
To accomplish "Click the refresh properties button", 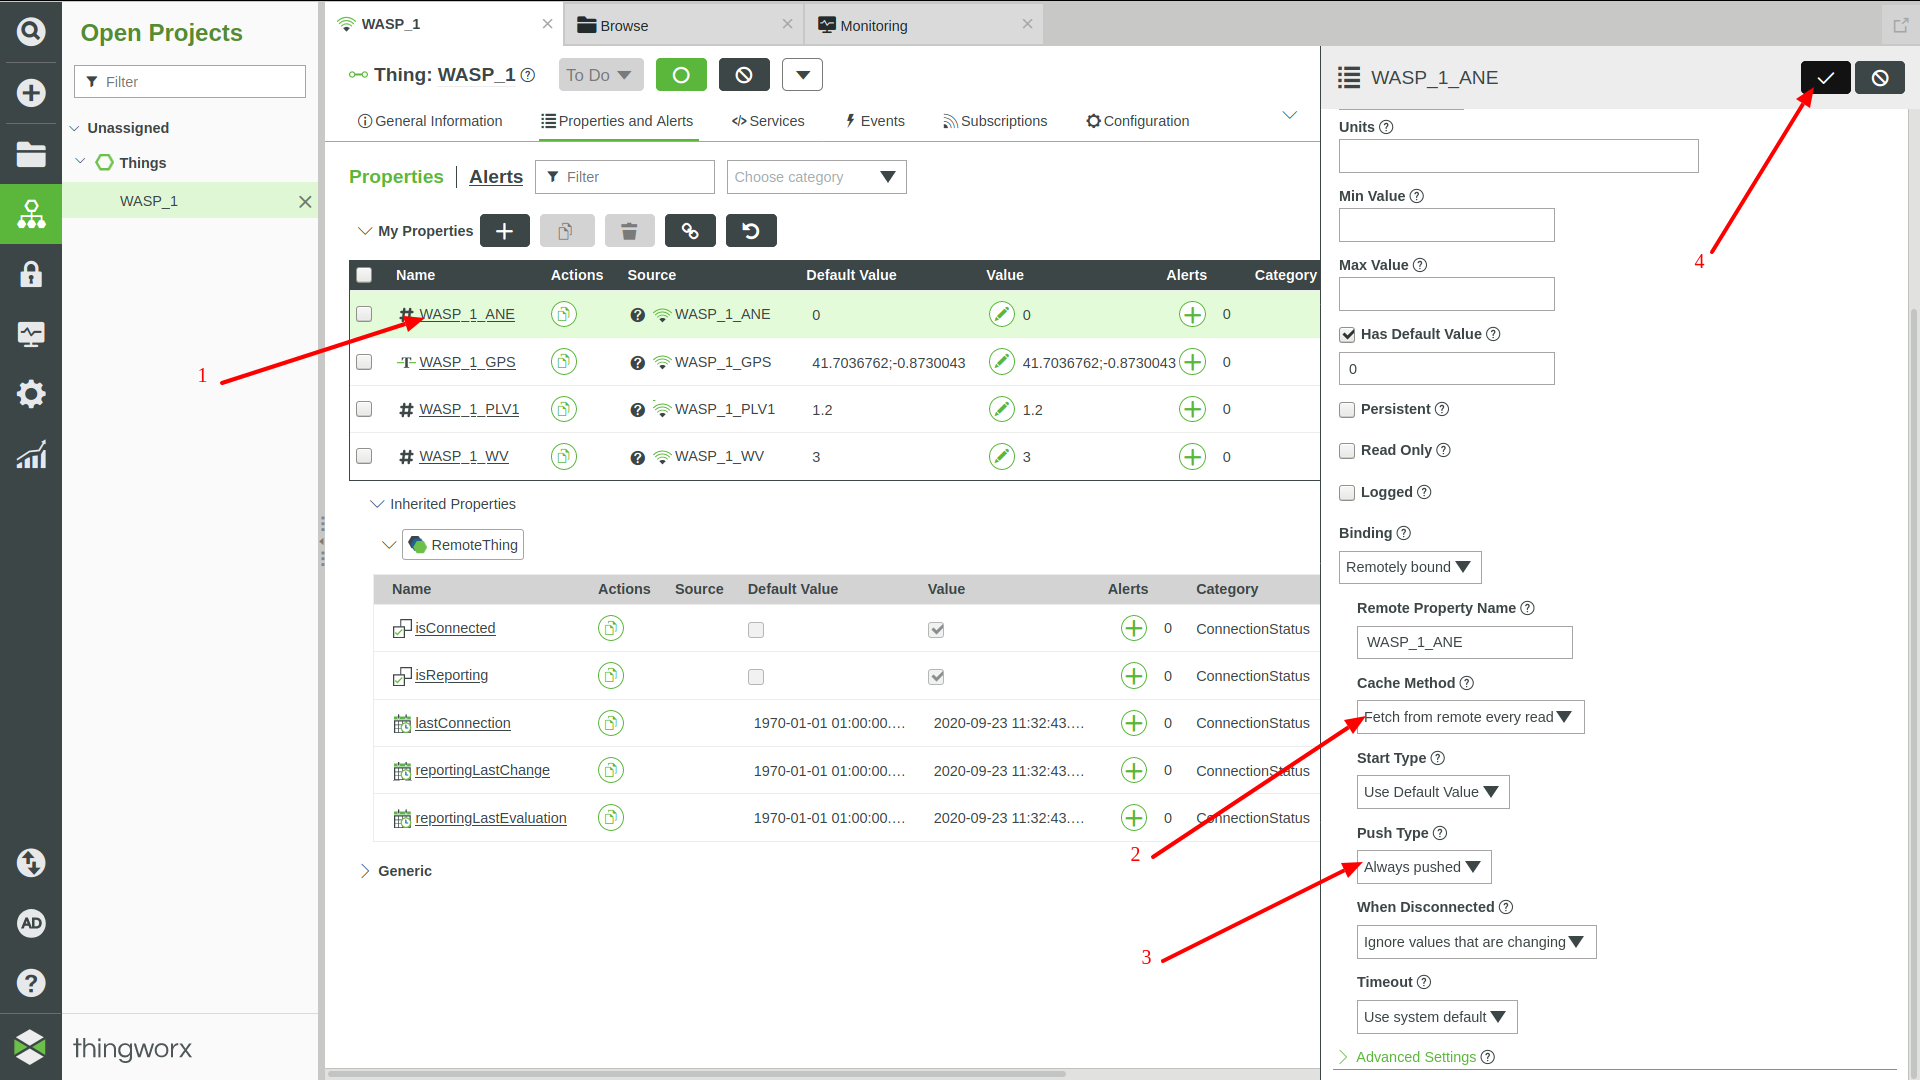I will [x=751, y=231].
